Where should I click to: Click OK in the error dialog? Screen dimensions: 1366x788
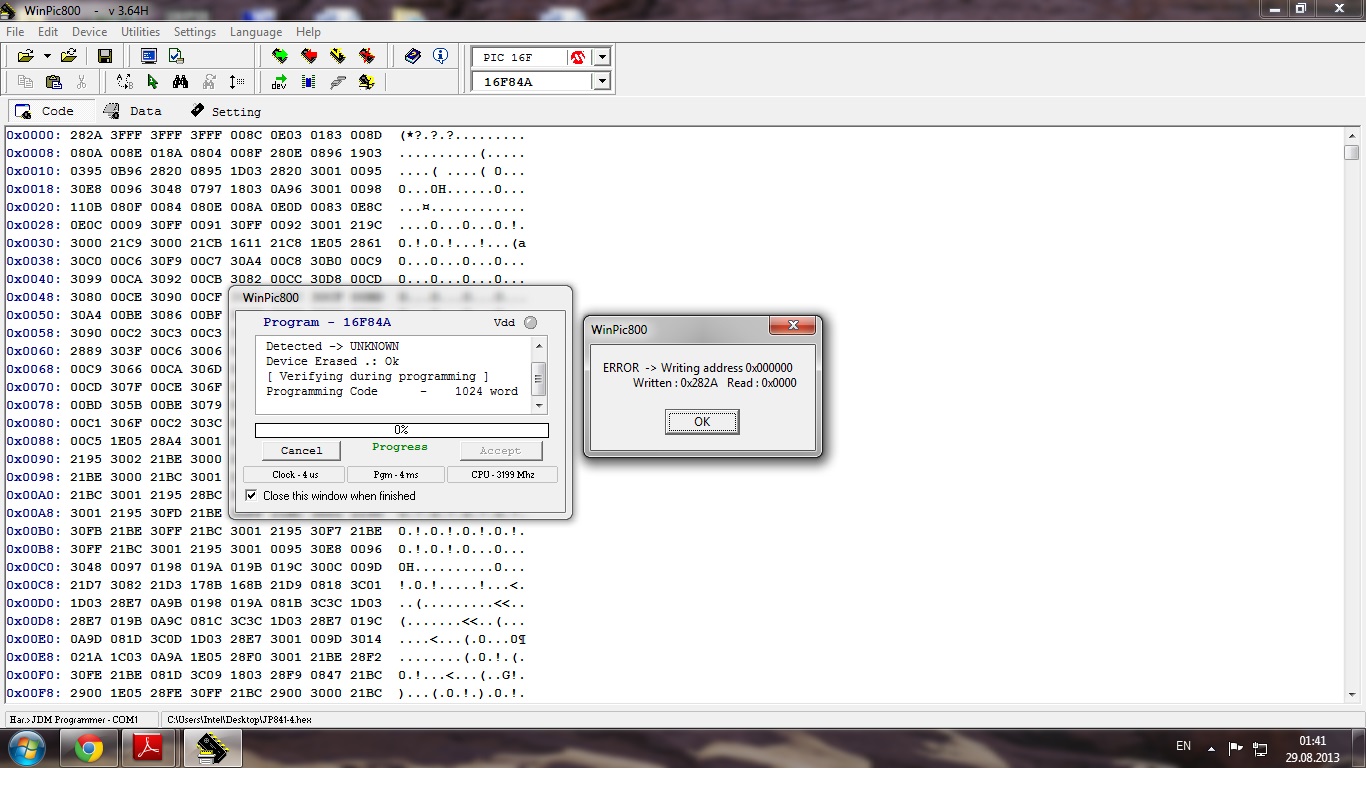pyautogui.click(x=702, y=422)
